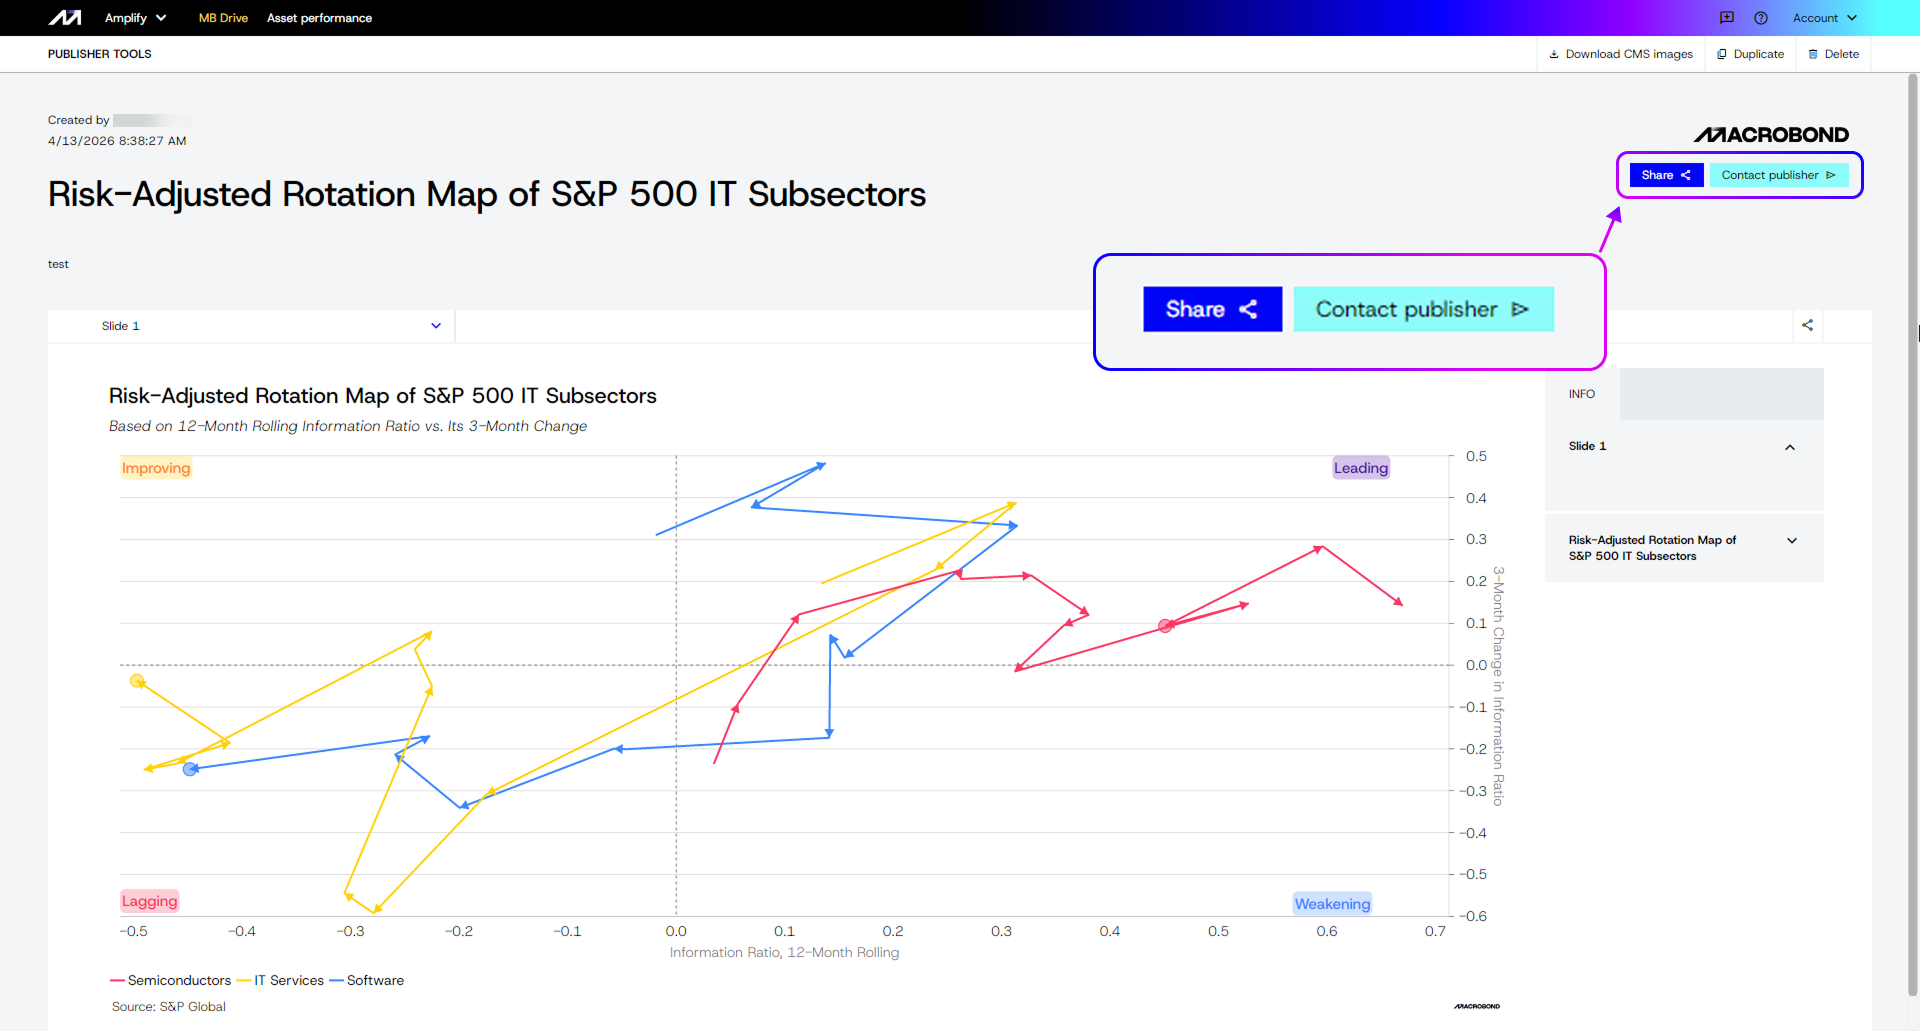
Task: Duplicate this document
Action: tap(1750, 54)
